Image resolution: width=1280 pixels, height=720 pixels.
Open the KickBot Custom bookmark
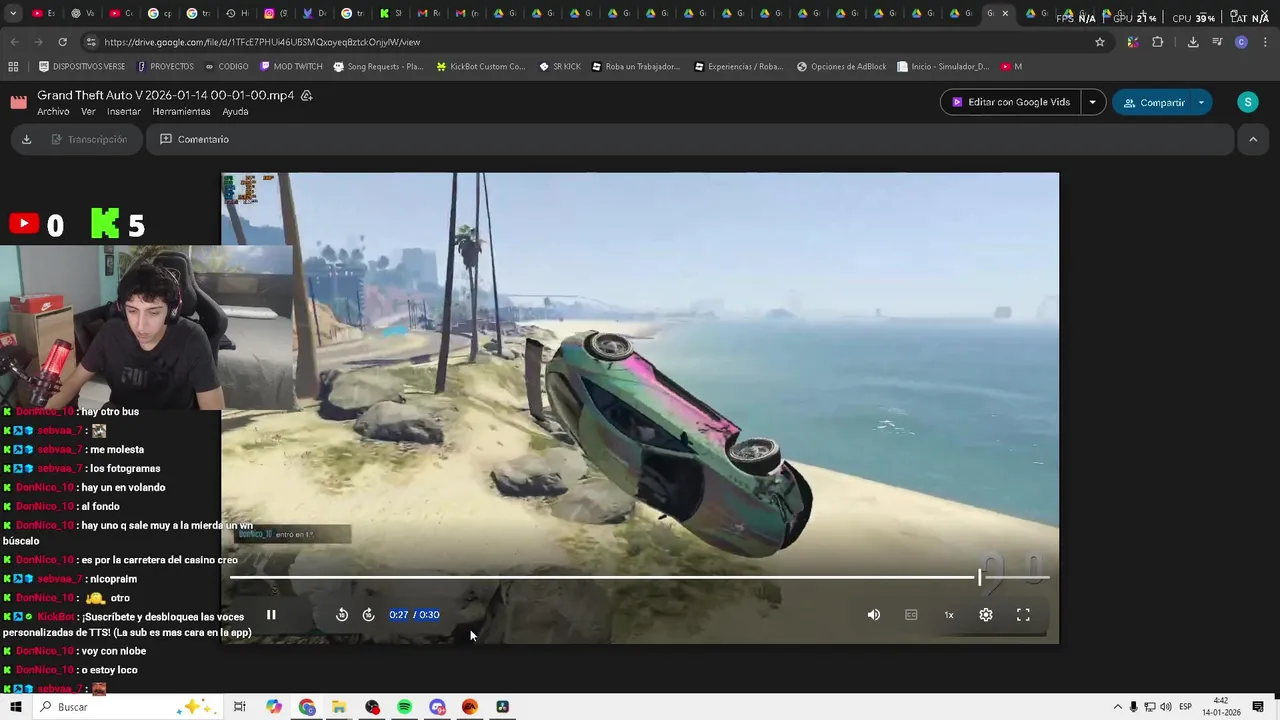pyautogui.click(x=481, y=67)
